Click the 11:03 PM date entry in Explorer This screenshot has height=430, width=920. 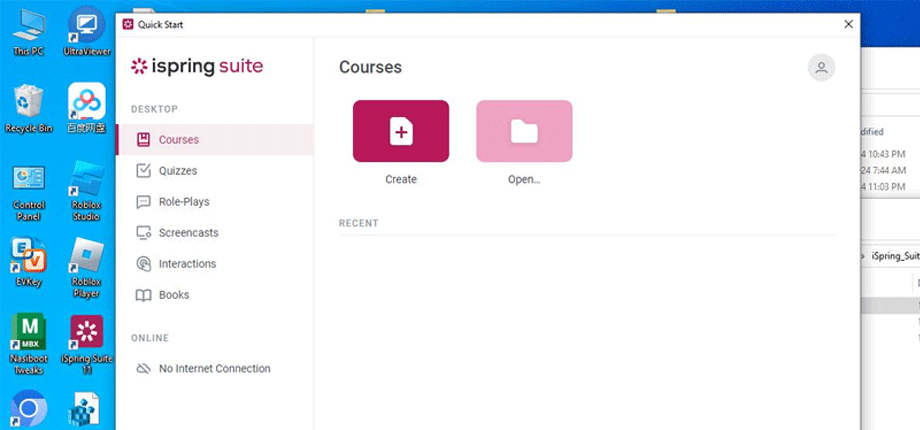pyautogui.click(x=883, y=187)
